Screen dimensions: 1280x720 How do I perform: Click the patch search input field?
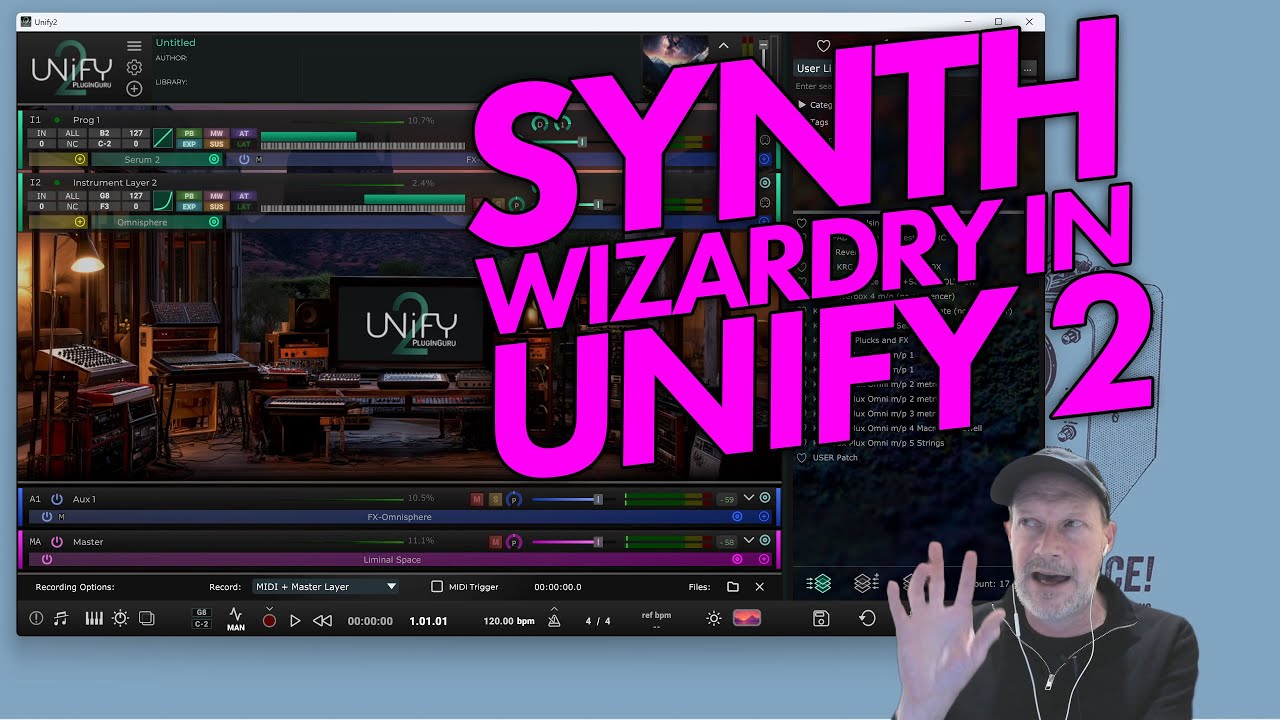click(813, 87)
